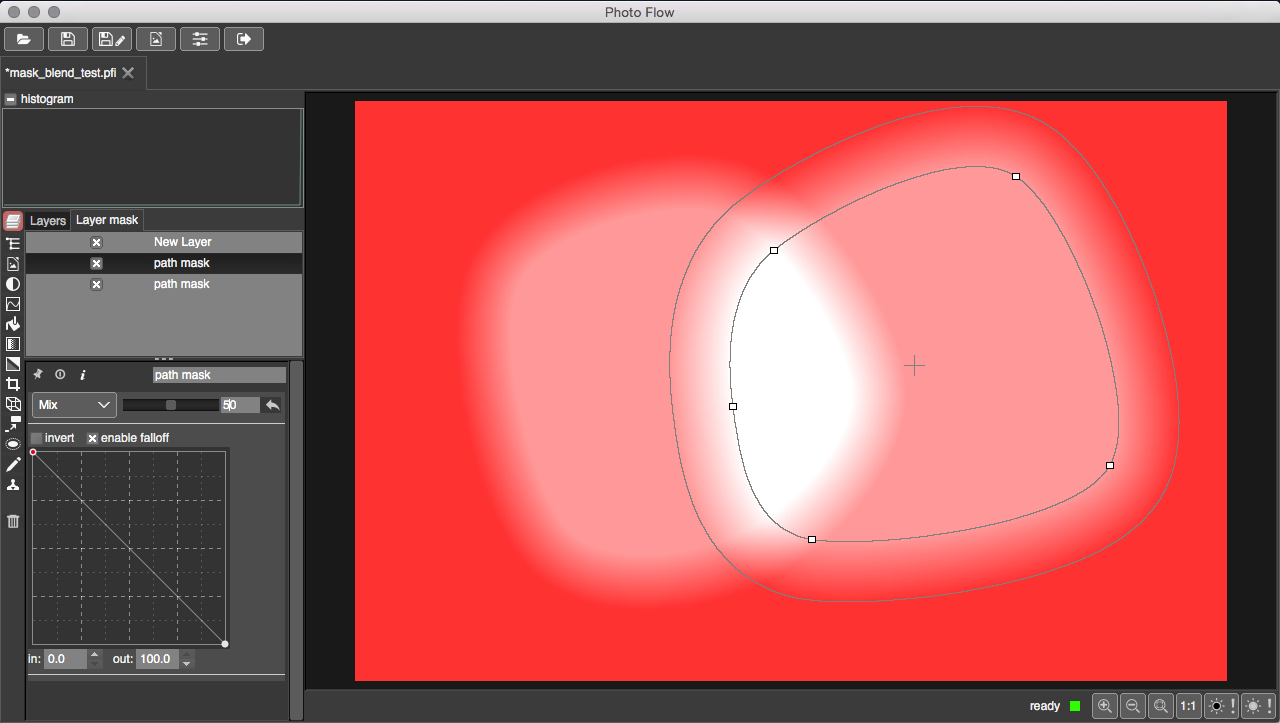
Task: Click the 'out' value input field
Action: [157, 659]
